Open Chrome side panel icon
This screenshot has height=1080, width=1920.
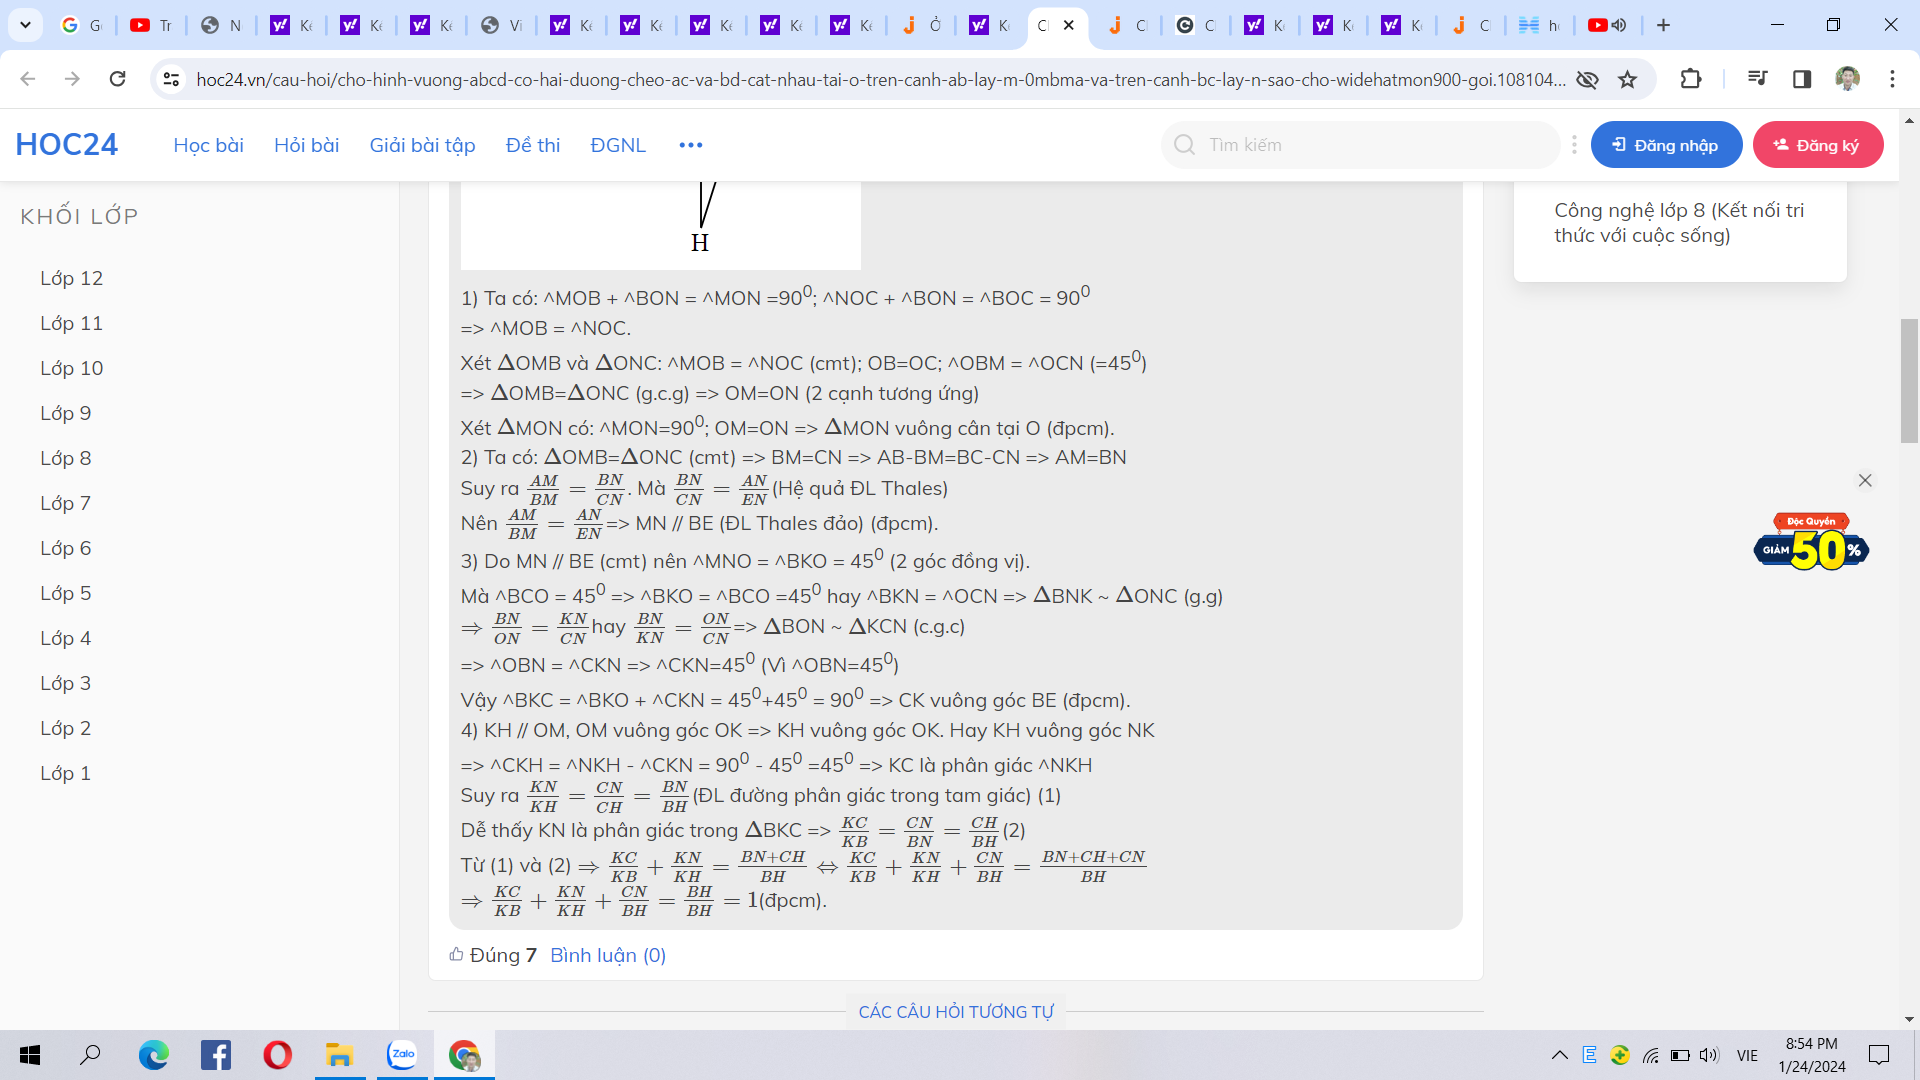tap(1802, 79)
